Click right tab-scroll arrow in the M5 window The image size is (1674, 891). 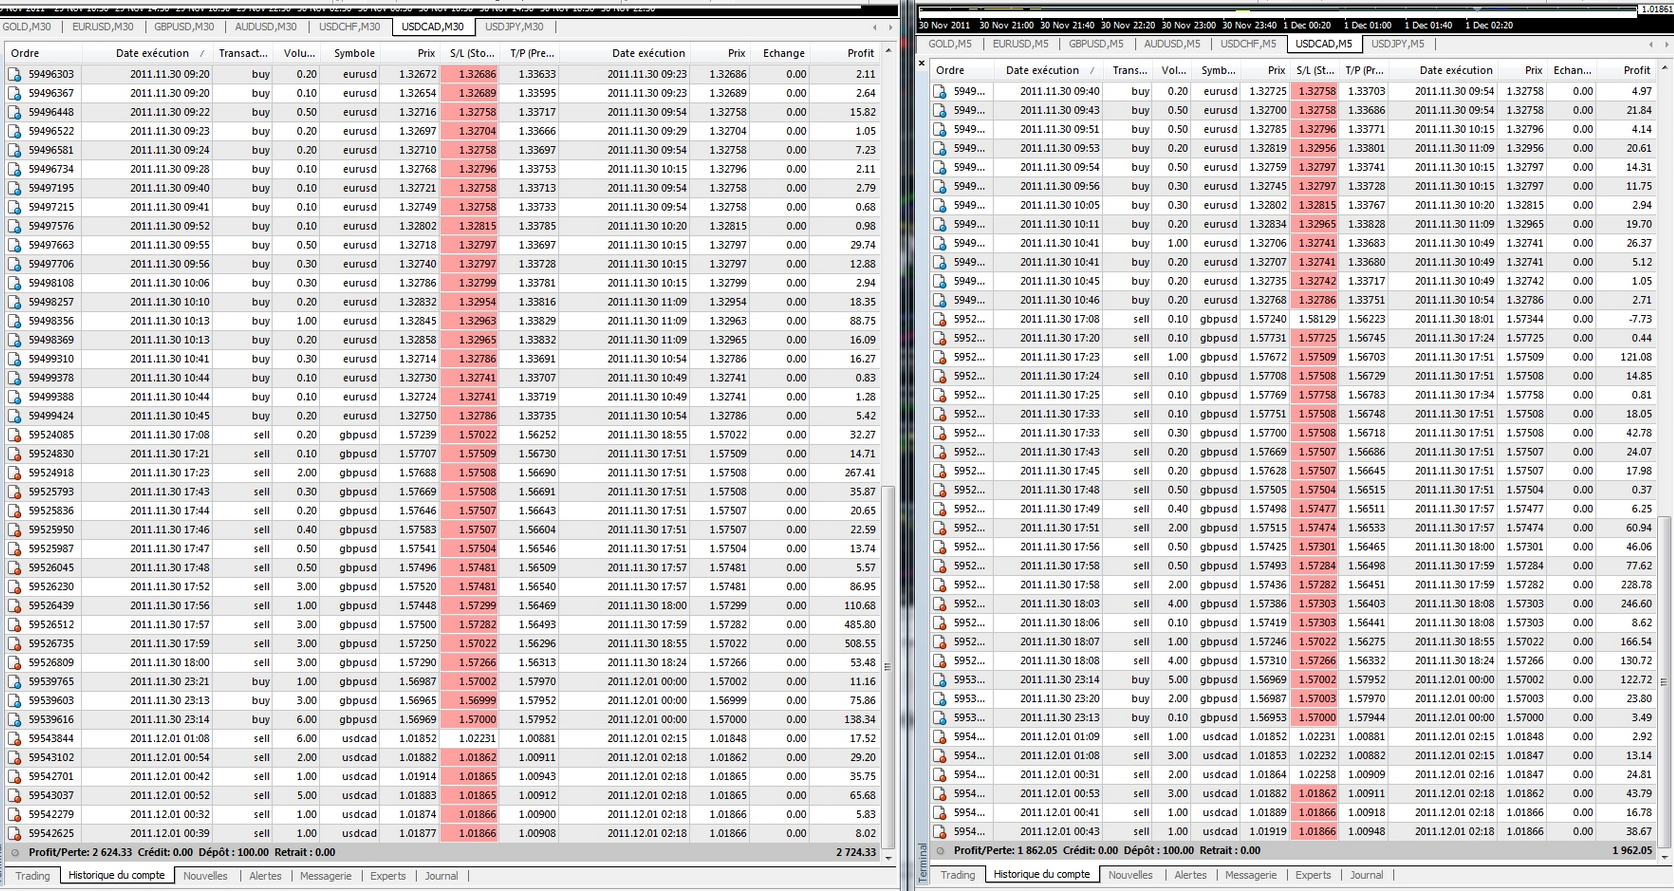(x=1665, y=44)
